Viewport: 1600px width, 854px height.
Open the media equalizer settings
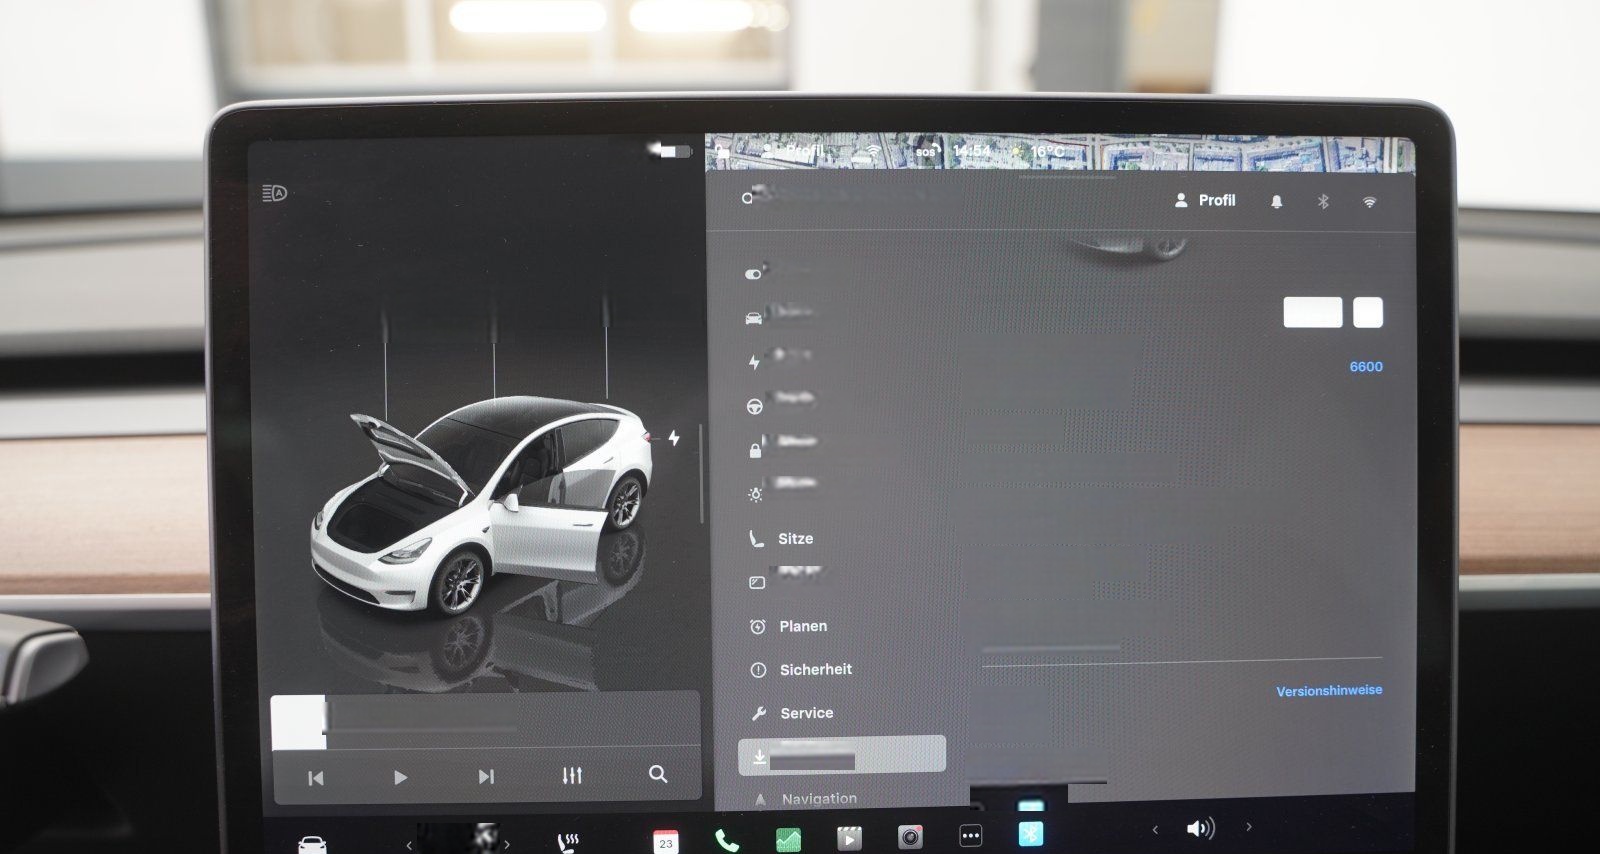coord(572,776)
